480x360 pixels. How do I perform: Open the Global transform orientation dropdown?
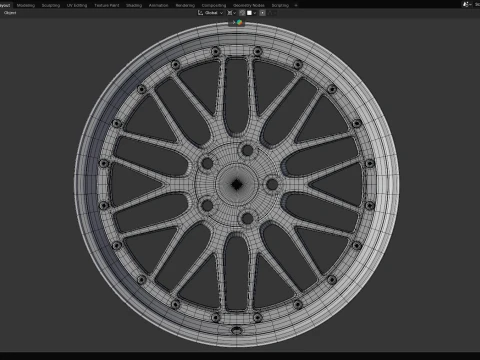point(210,13)
